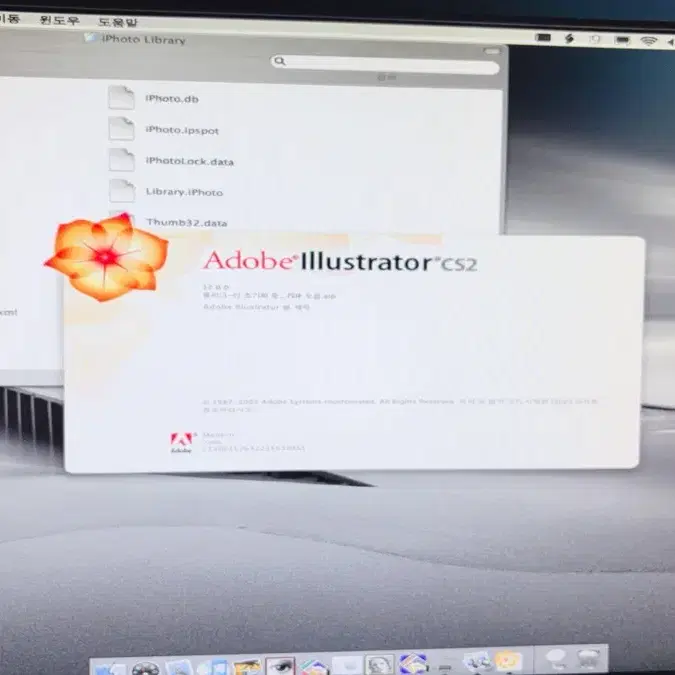Click the Bluetooth-style status icon in menu bar
Screen dimensions: 675x675
click(x=570, y=39)
